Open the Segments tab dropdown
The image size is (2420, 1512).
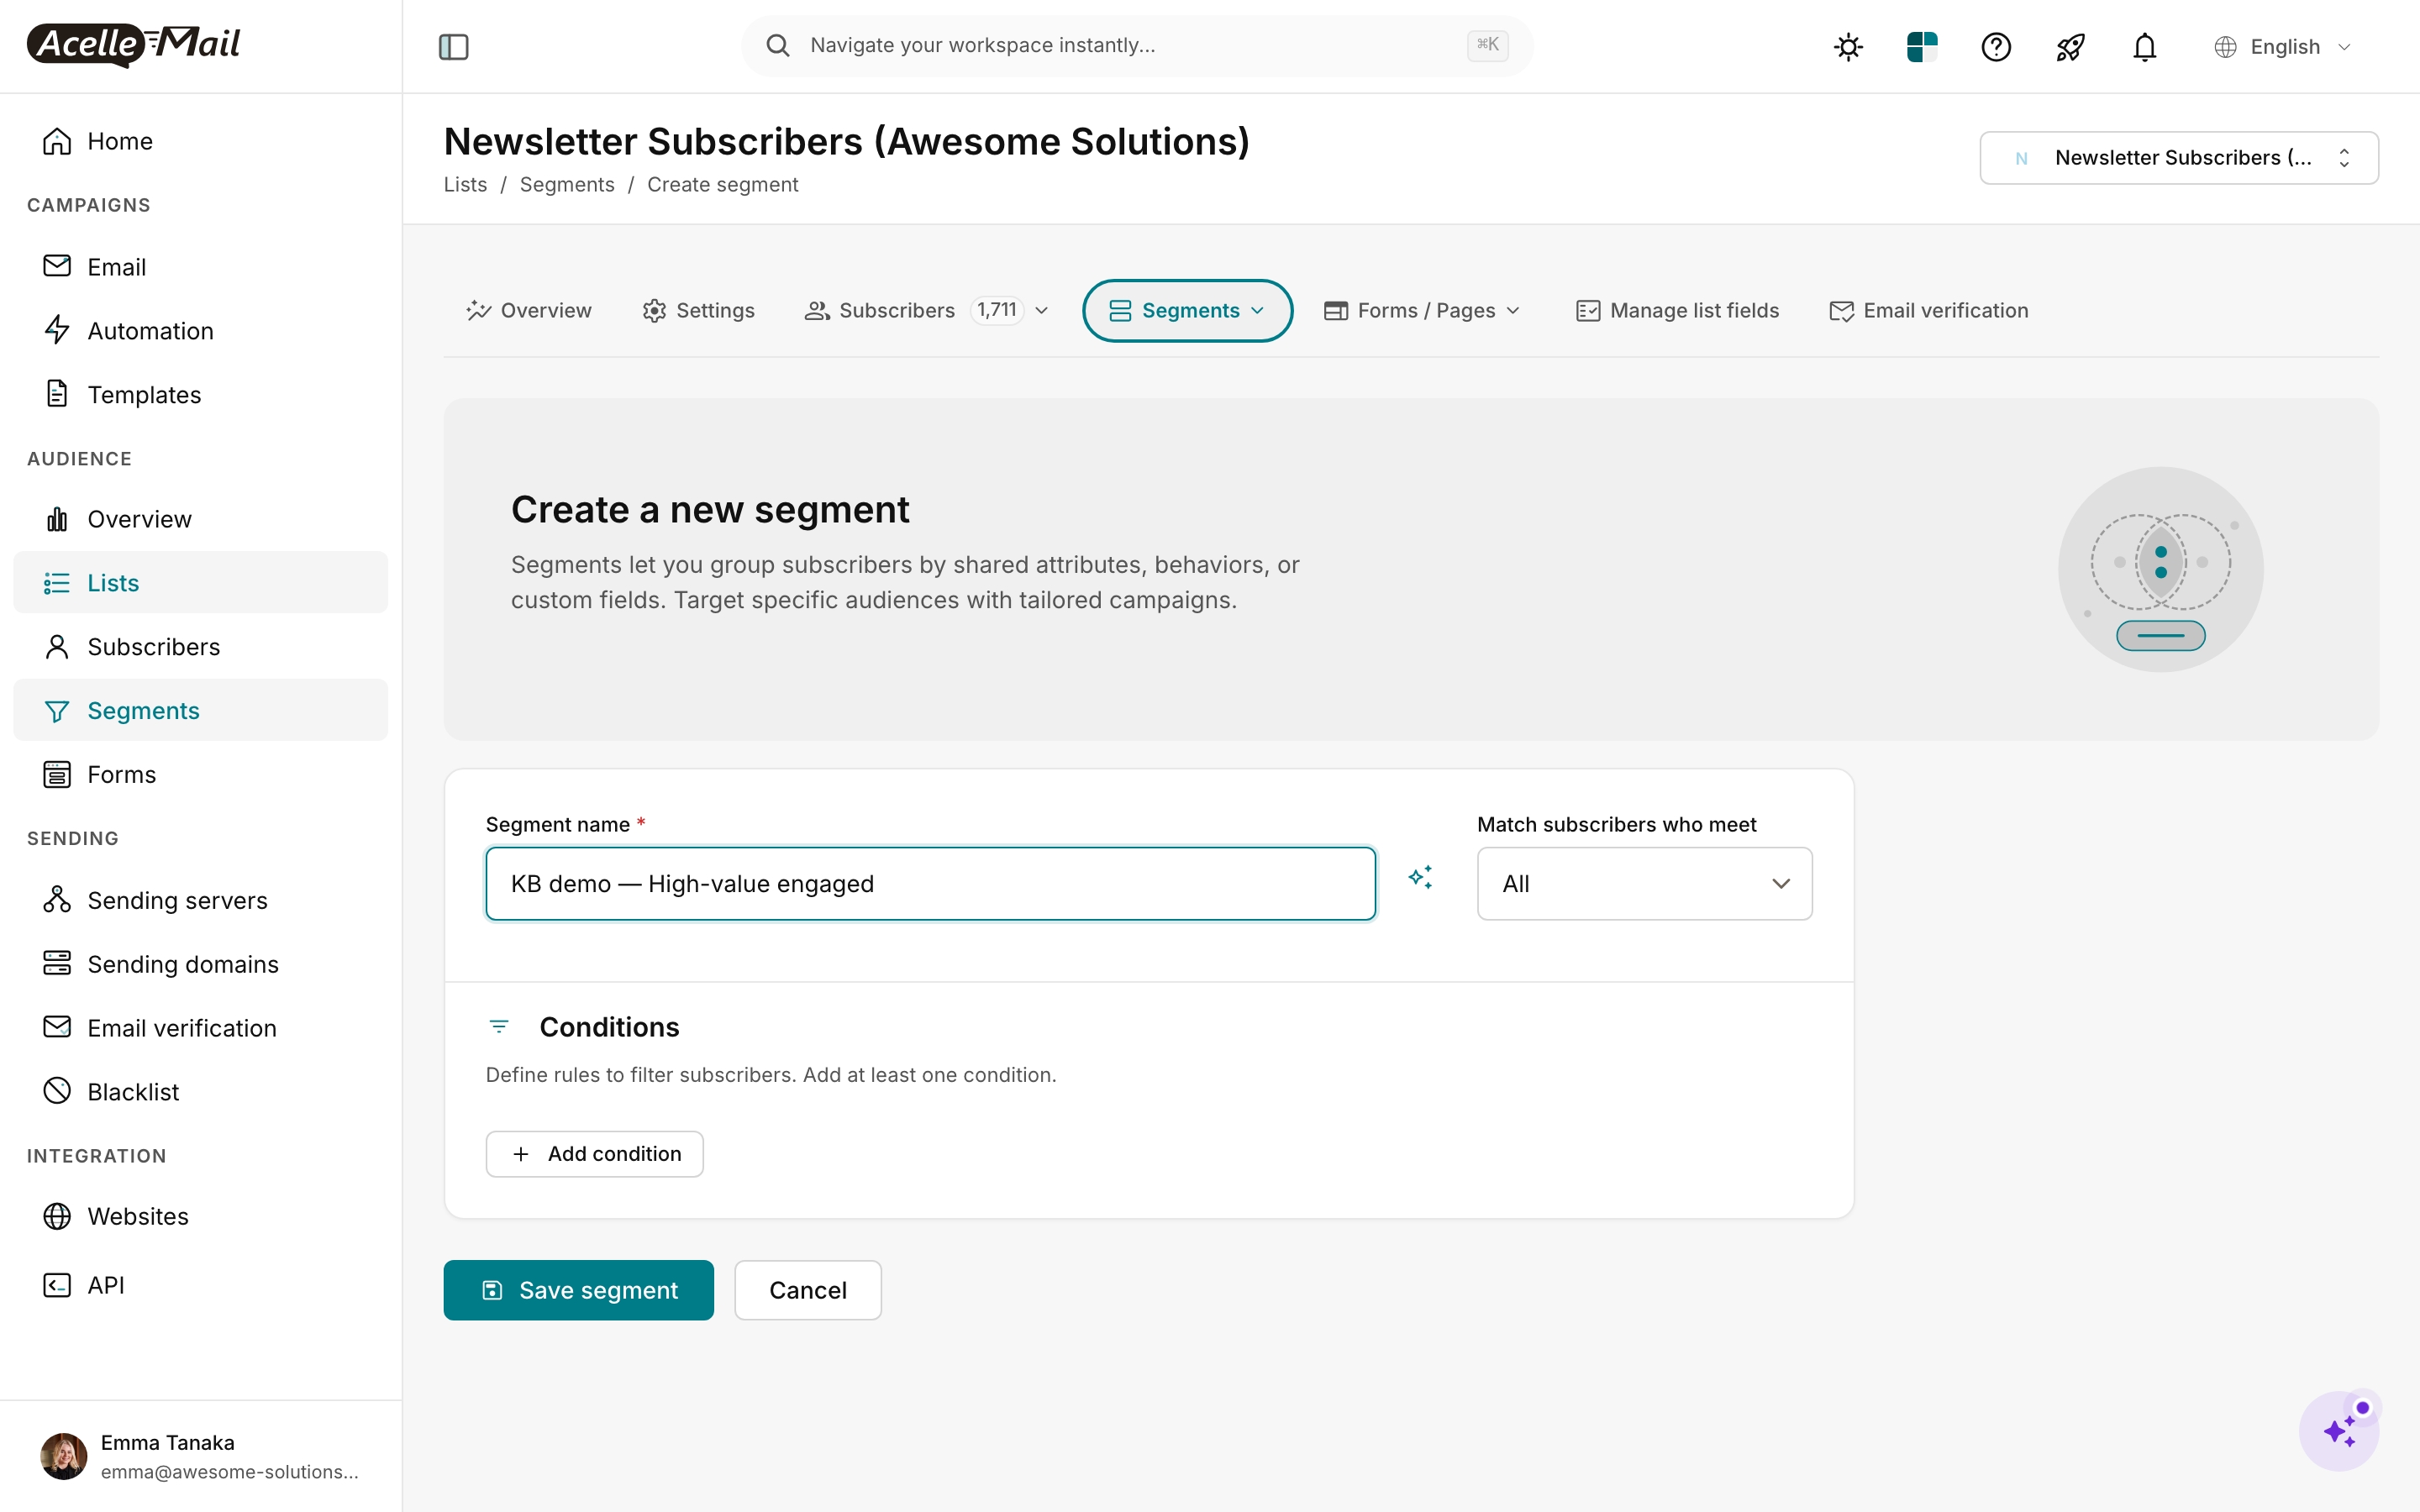tap(1187, 311)
